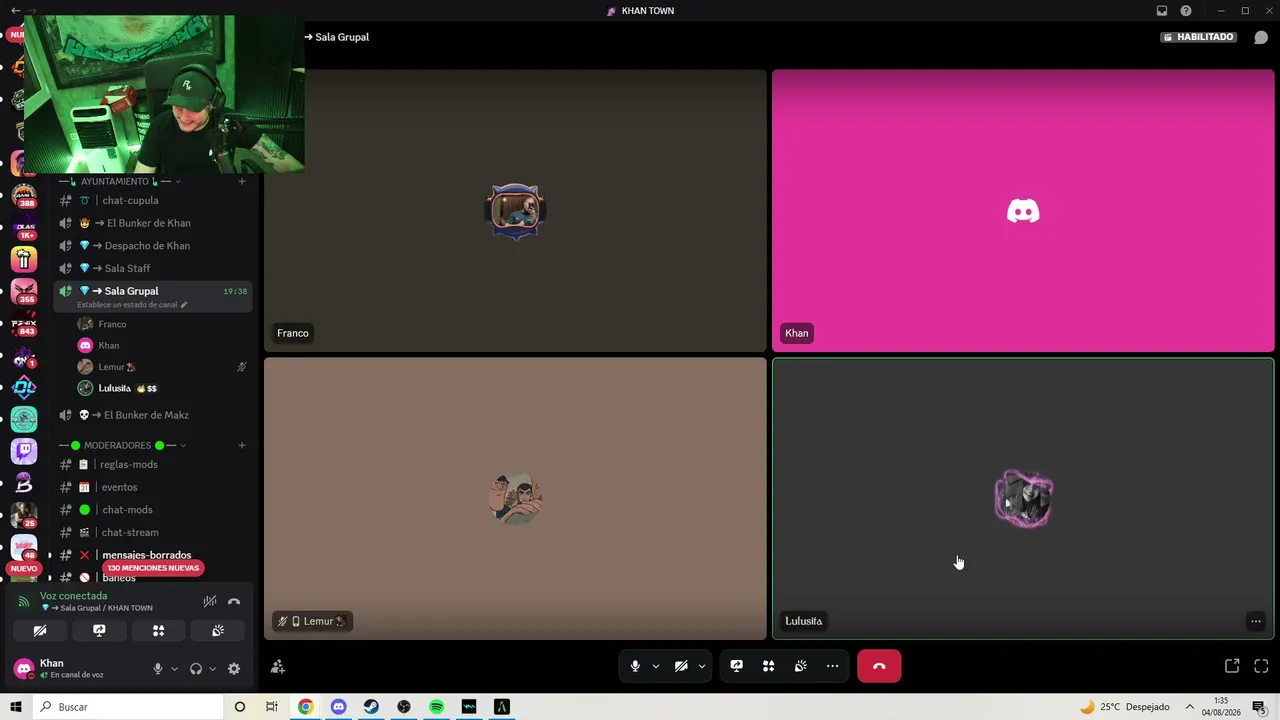Open activities button in voice connected panel
The width and height of the screenshot is (1280, 720).
tap(158, 631)
